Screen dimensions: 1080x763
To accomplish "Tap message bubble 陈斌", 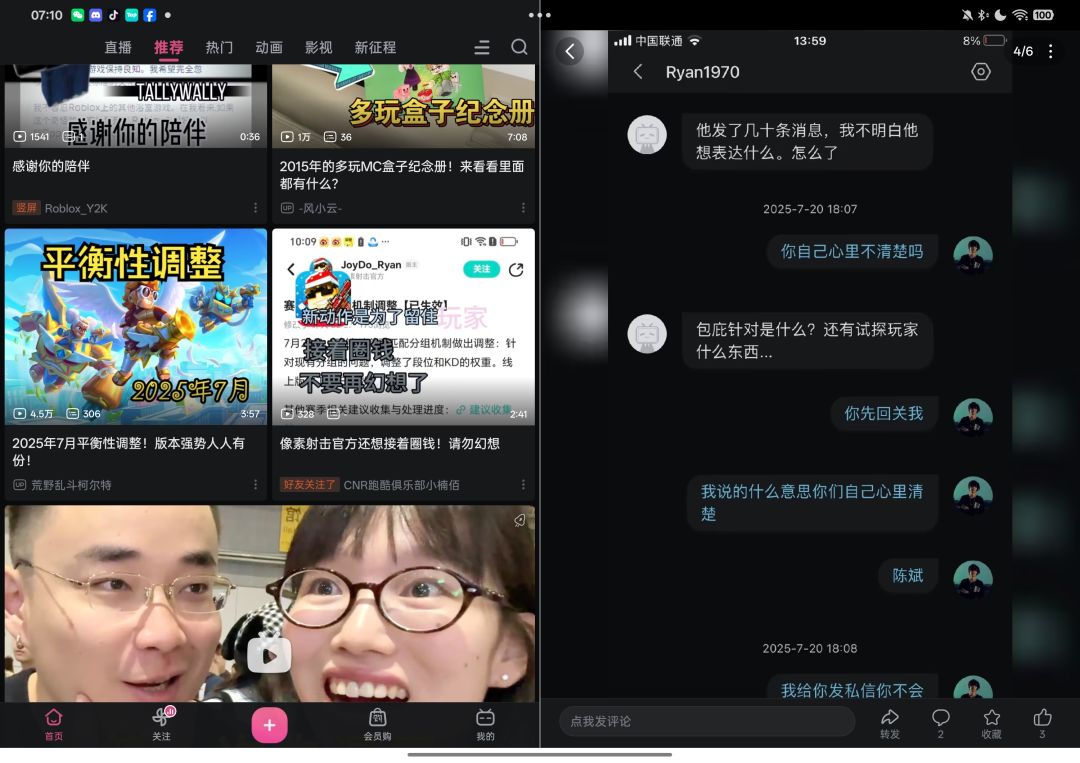I will (x=908, y=576).
